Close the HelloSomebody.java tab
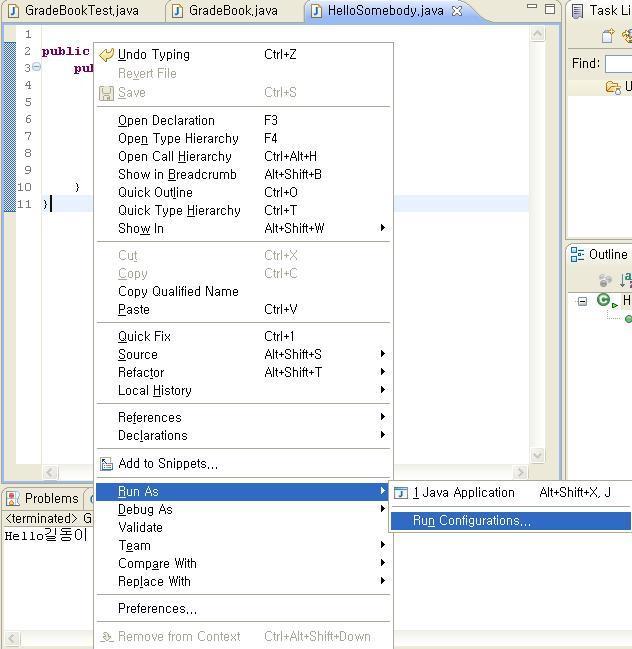The width and height of the screenshot is (632, 649). coord(457,11)
